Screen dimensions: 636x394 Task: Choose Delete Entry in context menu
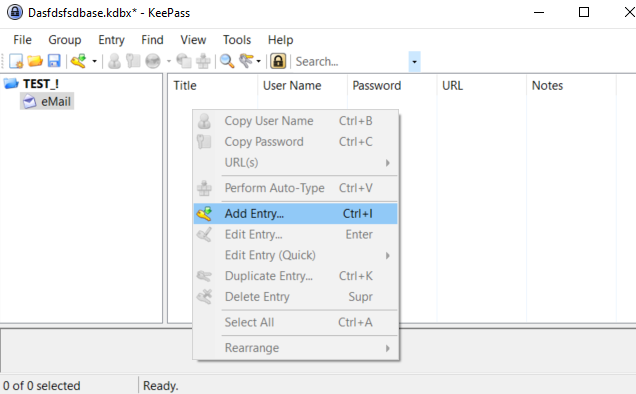tap(295, 297)
